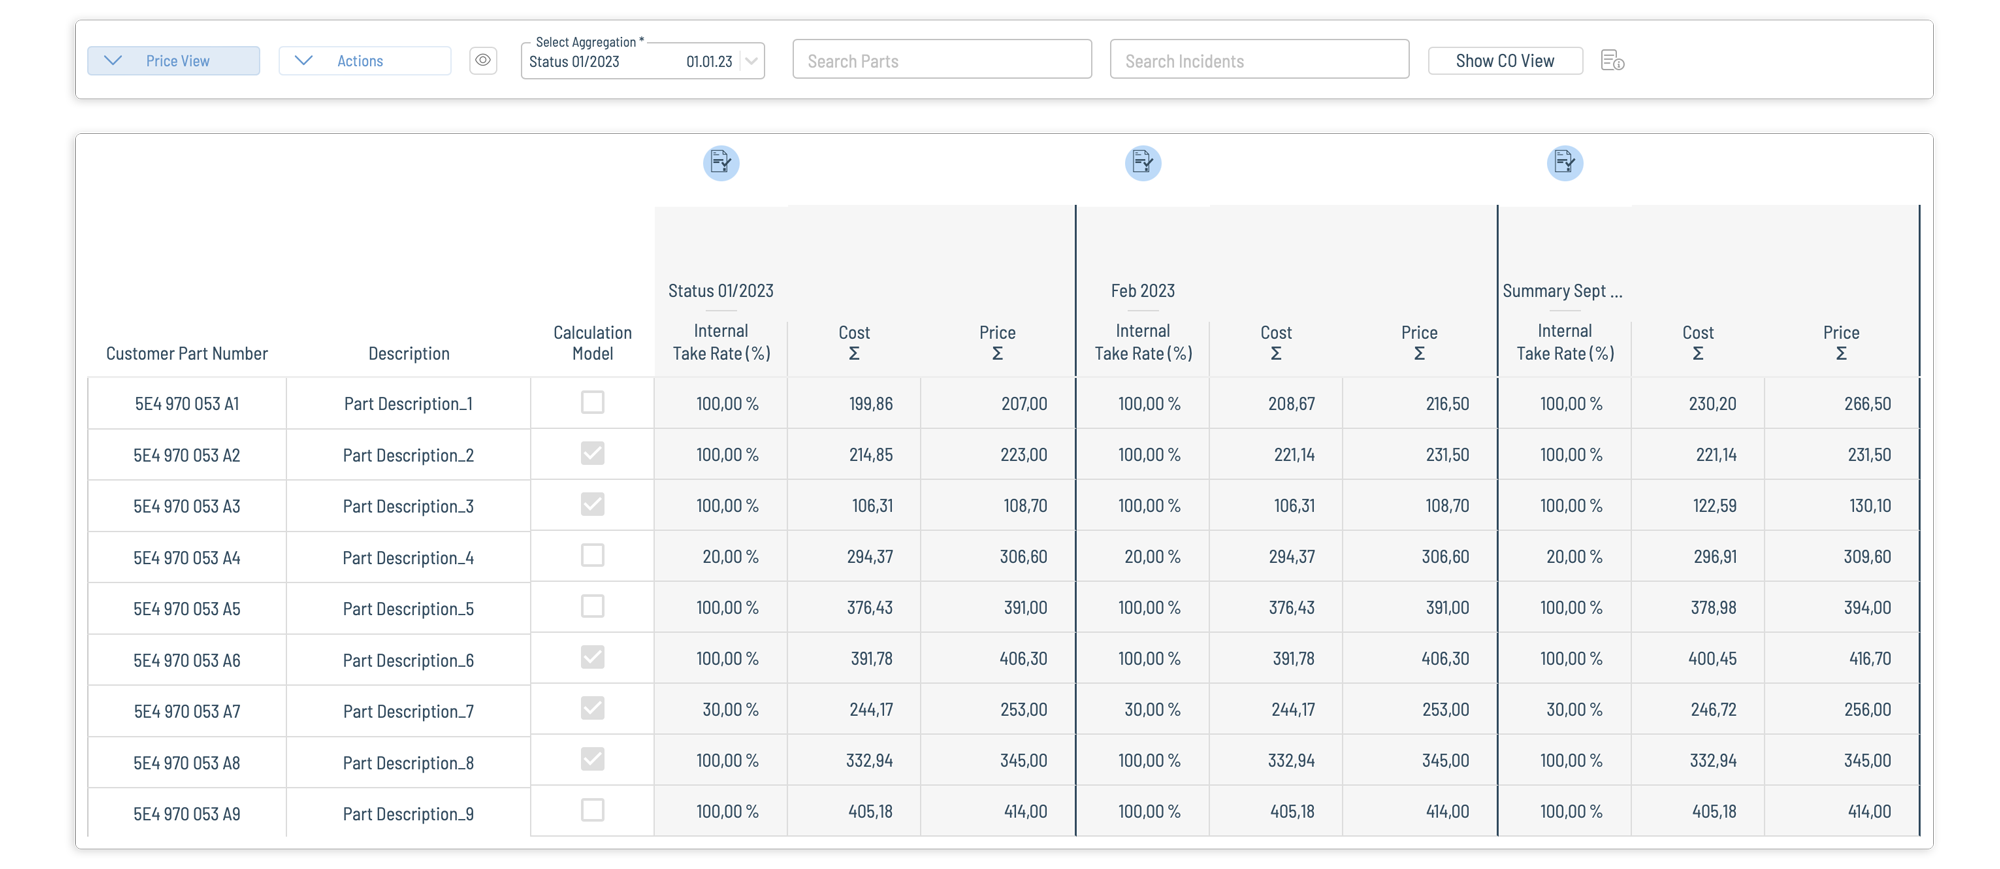Click Price Σ header under Feb 2023
This screenshot has width=2000, height=869.
coord(1419,342)
